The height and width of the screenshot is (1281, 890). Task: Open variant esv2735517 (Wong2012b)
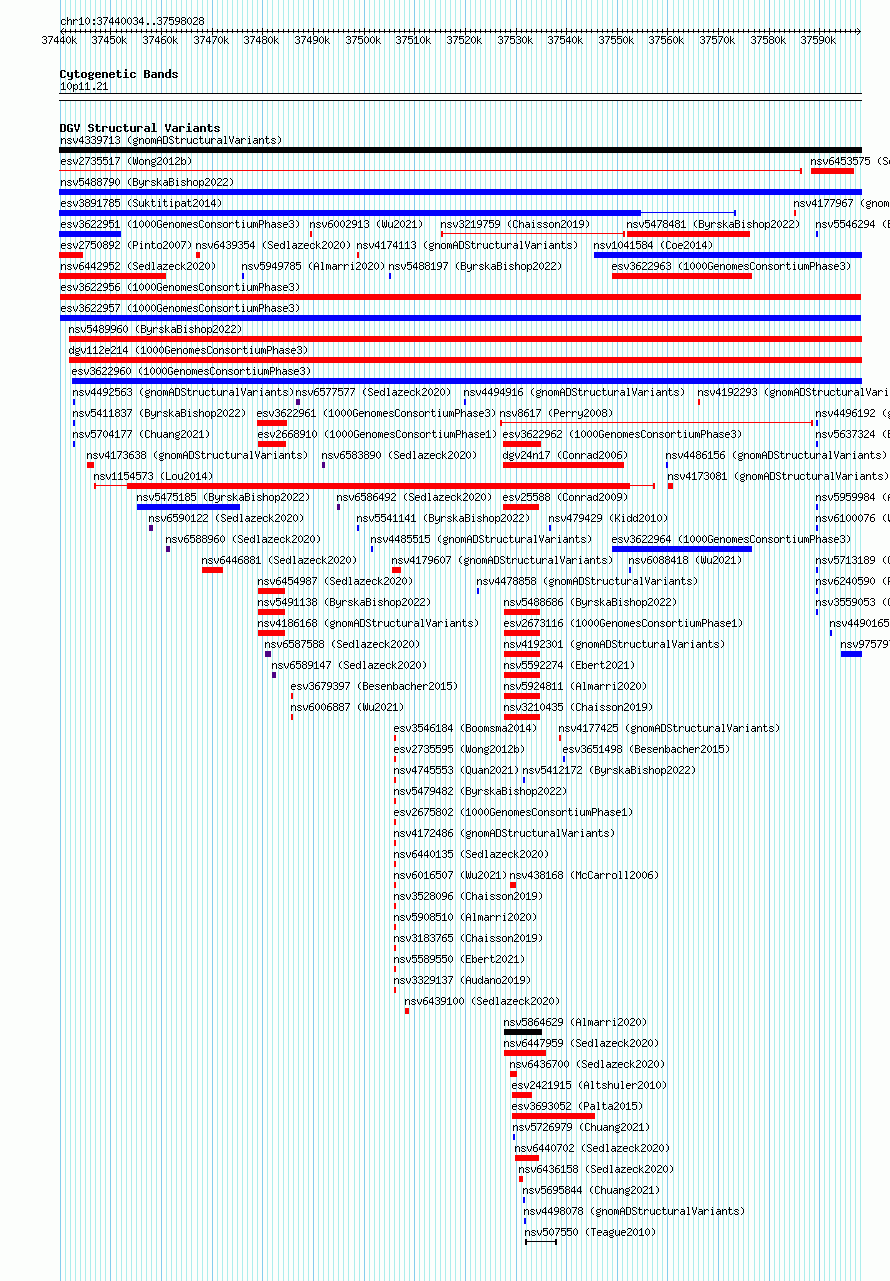(x=126, y=161)
